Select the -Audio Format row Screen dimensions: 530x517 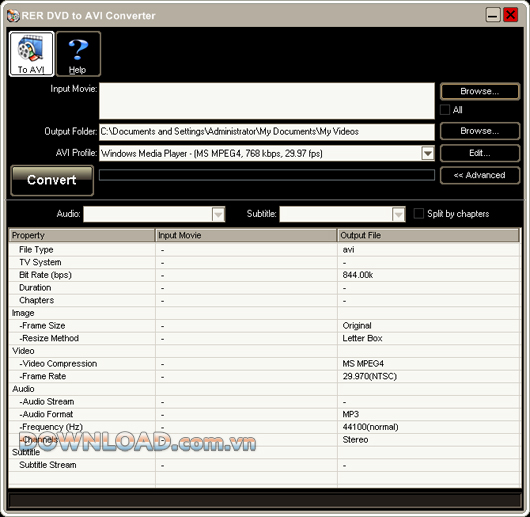[x=264, y=415]
